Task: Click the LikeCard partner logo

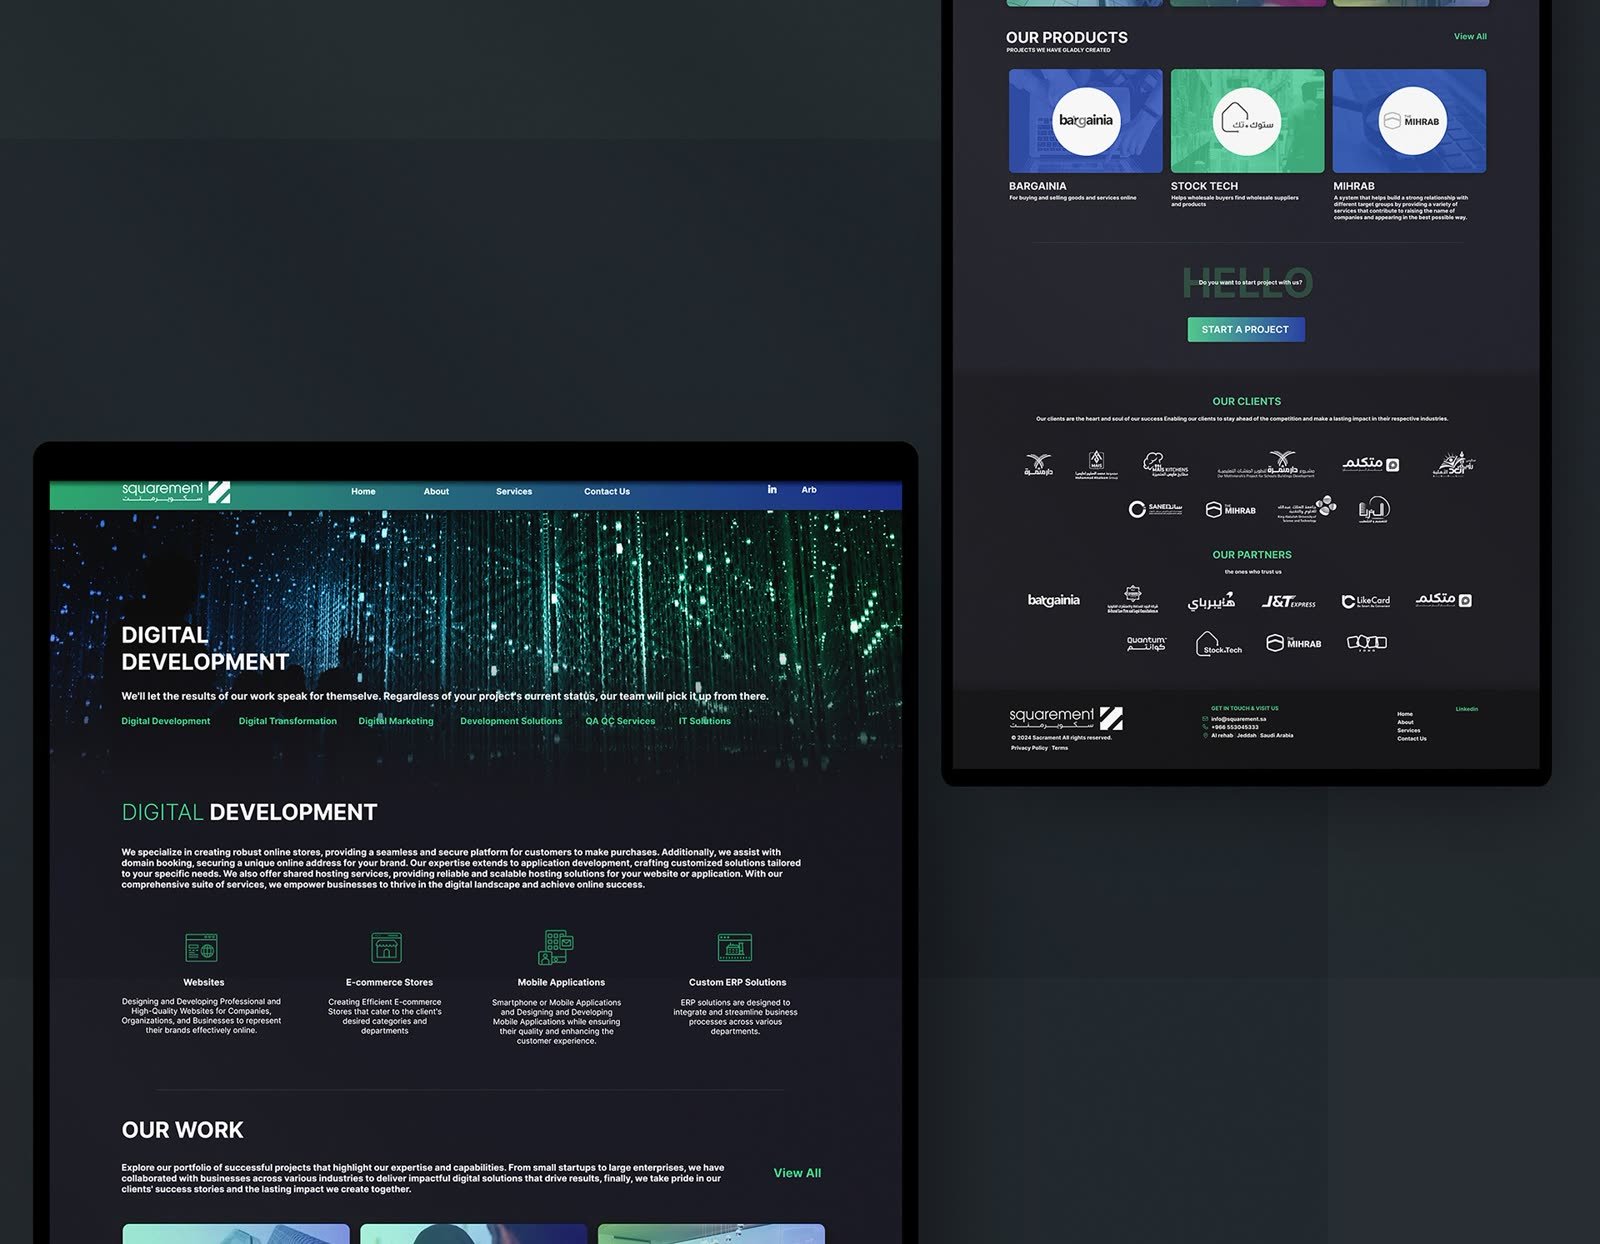Action: [1366, 601]
